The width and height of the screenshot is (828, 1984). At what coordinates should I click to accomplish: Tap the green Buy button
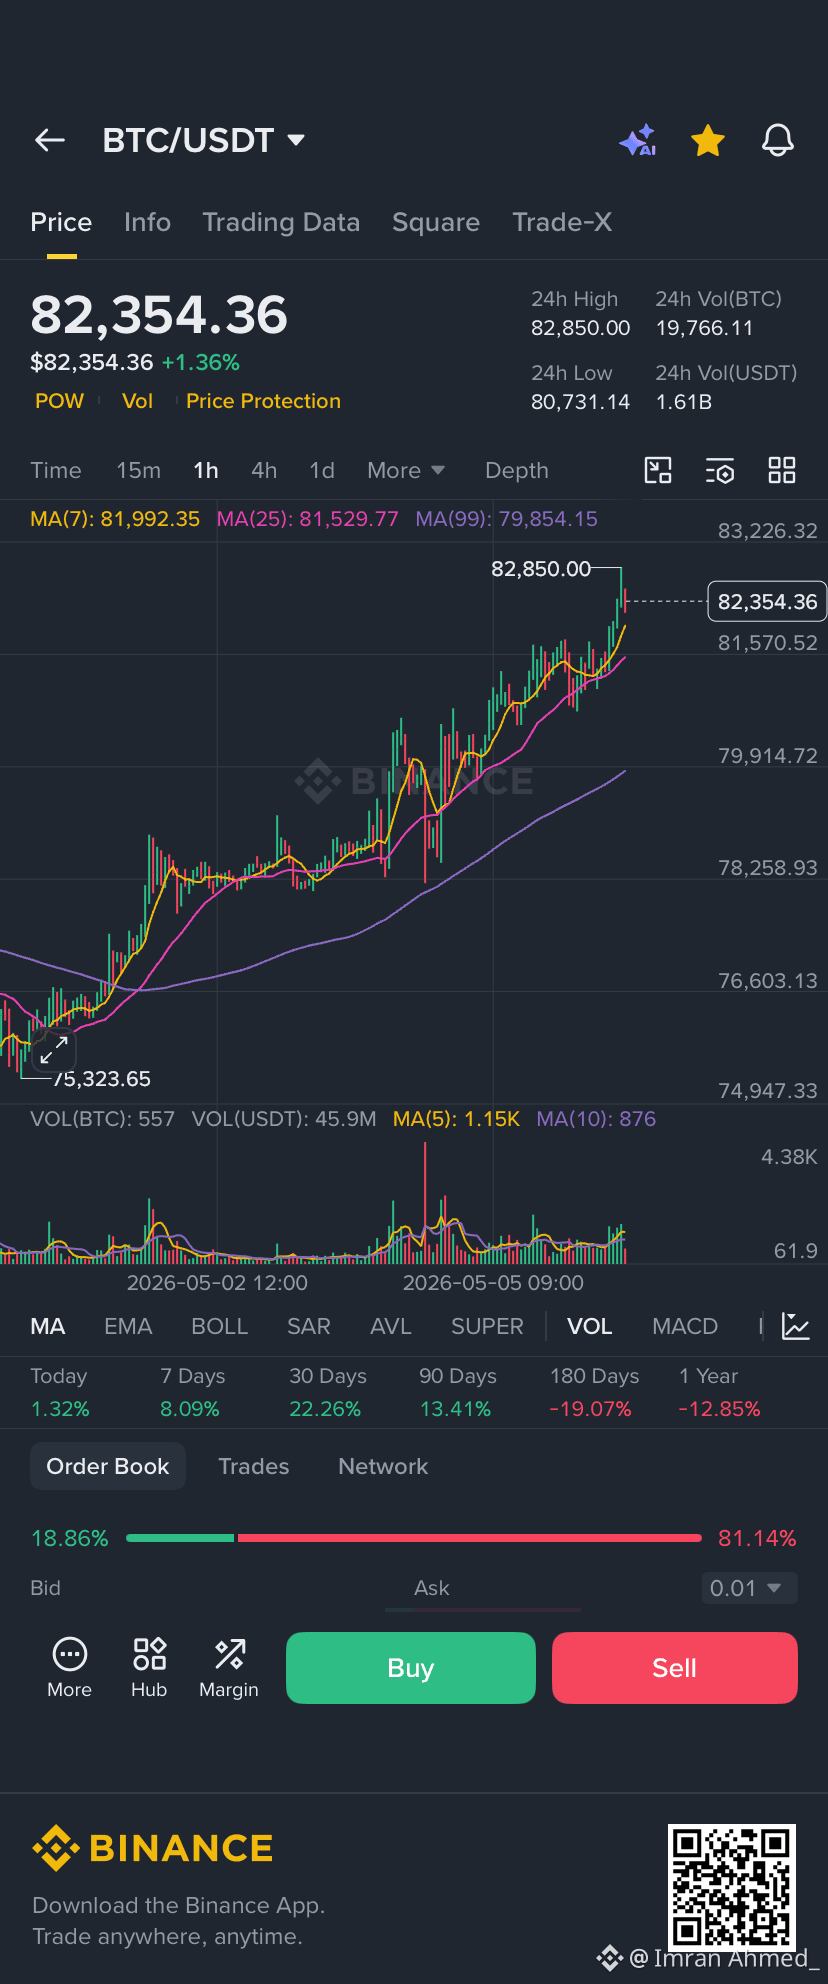(x=411, y=1668)
